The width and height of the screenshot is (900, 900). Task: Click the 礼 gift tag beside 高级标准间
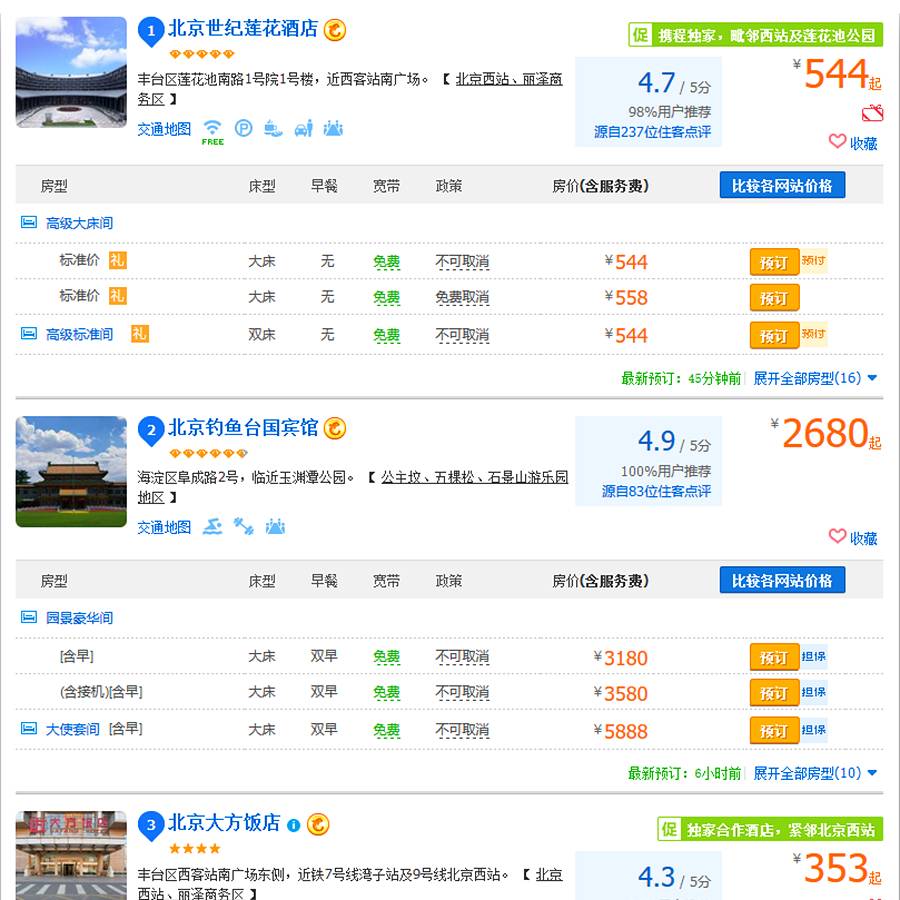(x=139, y=333)
